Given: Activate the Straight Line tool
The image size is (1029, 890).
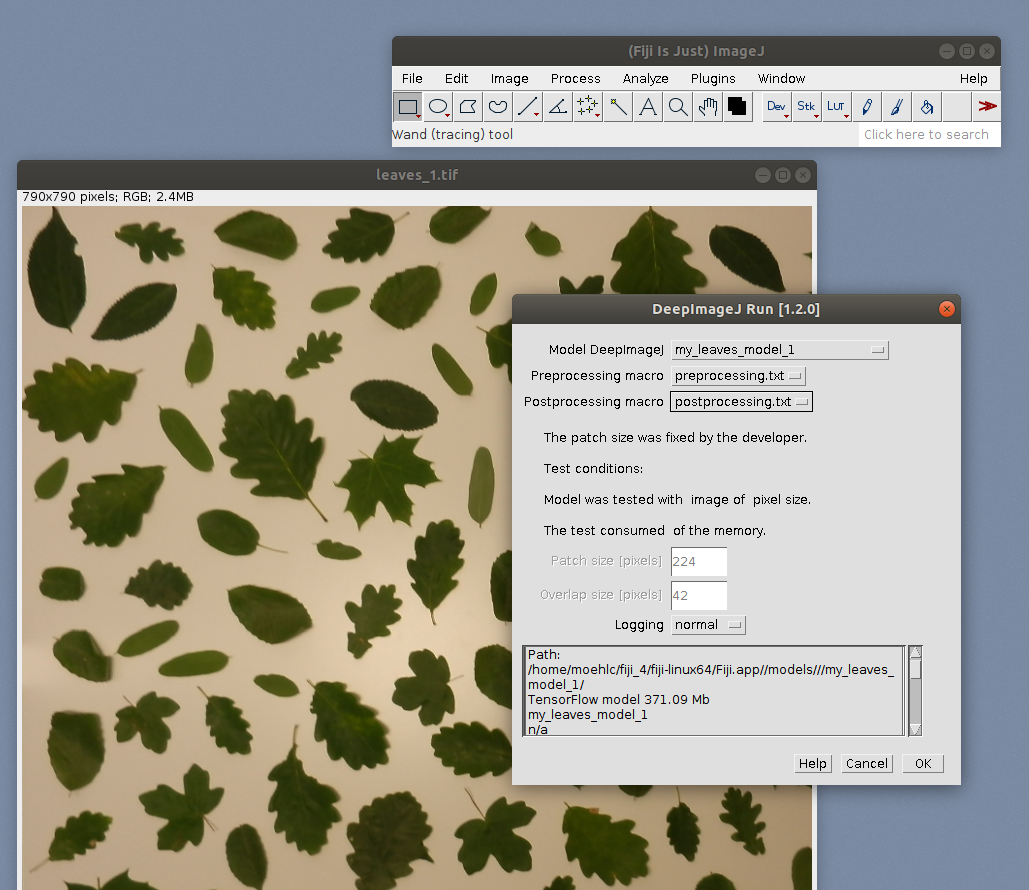Looking at the screenshot, I should click(x=528, y=107).
